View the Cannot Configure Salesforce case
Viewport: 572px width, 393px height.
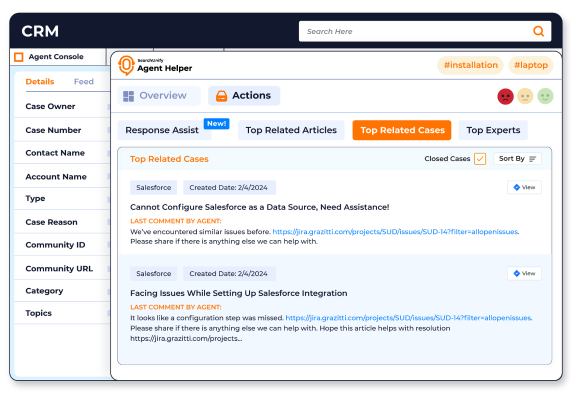click(524, 188)
